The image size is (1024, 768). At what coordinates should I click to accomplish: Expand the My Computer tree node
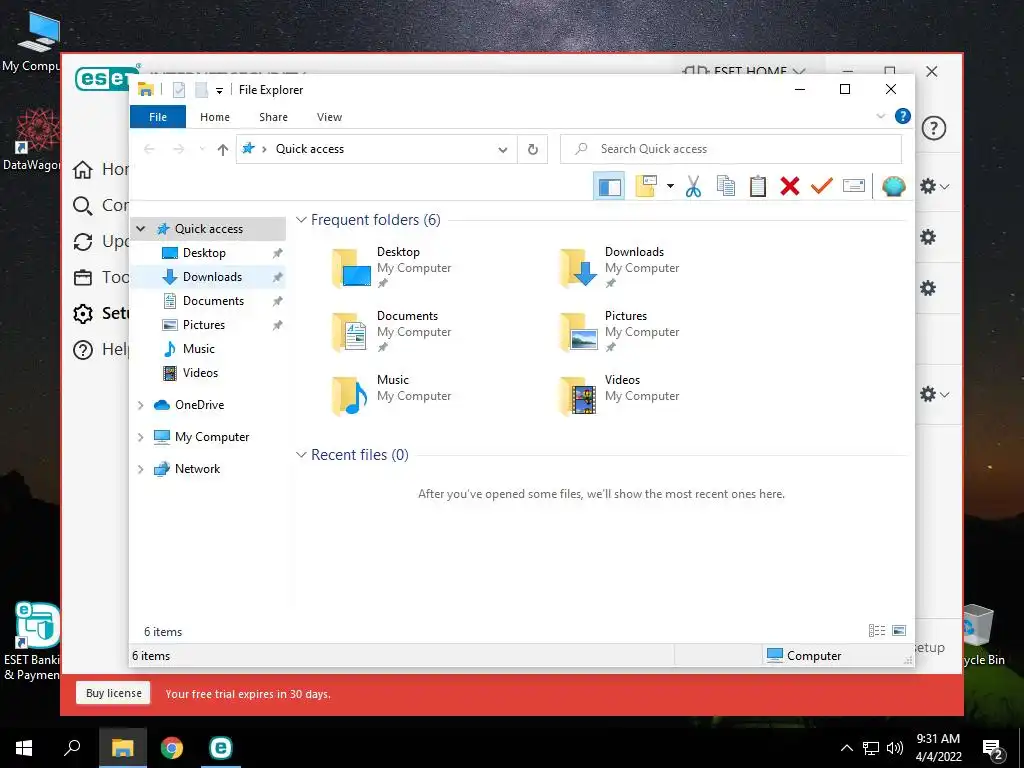(140, 438)
